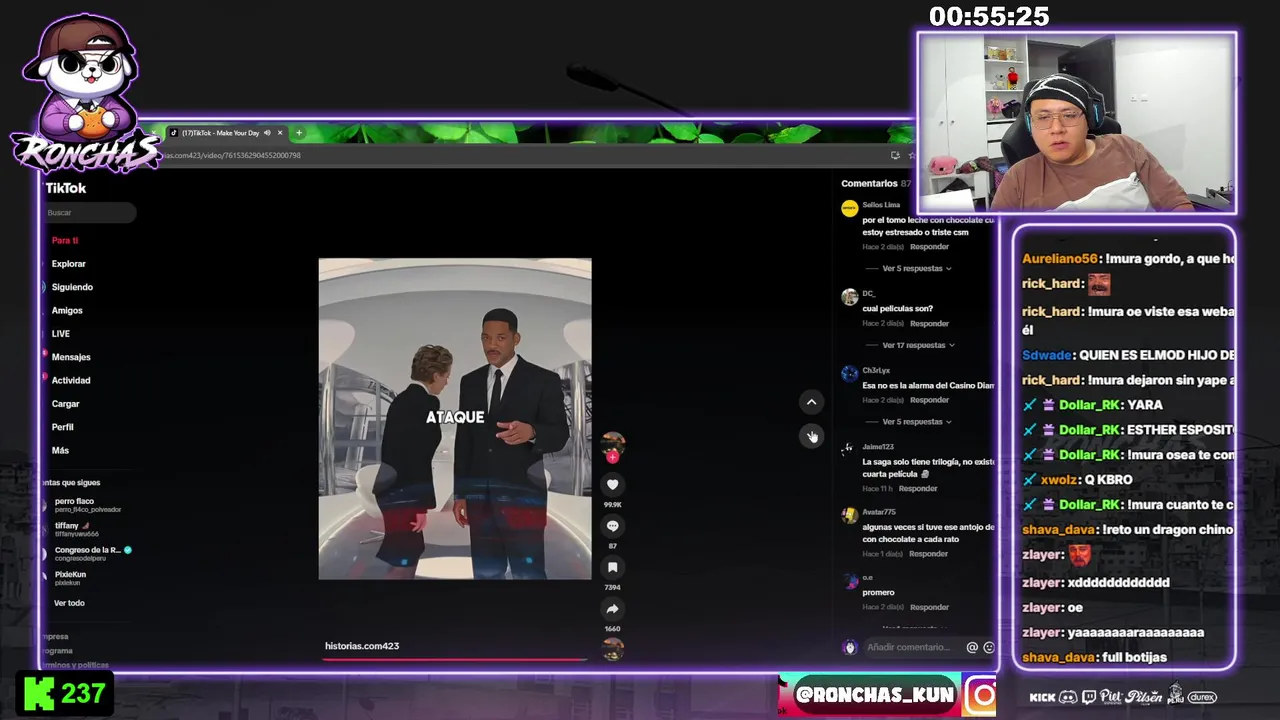Click the browser address bar URL
The image size is (1280, 720).
click(230, 155)
